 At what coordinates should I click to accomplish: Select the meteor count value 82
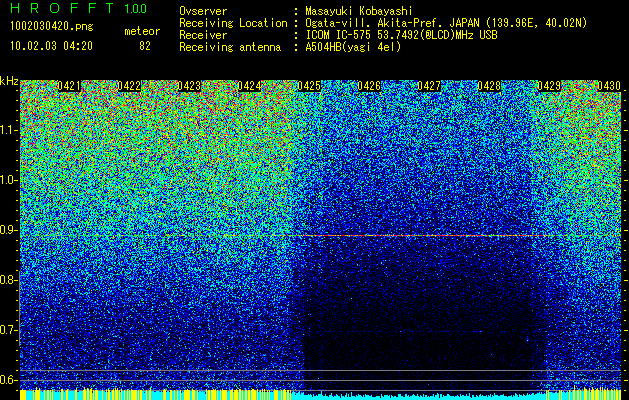coord(145,46)
